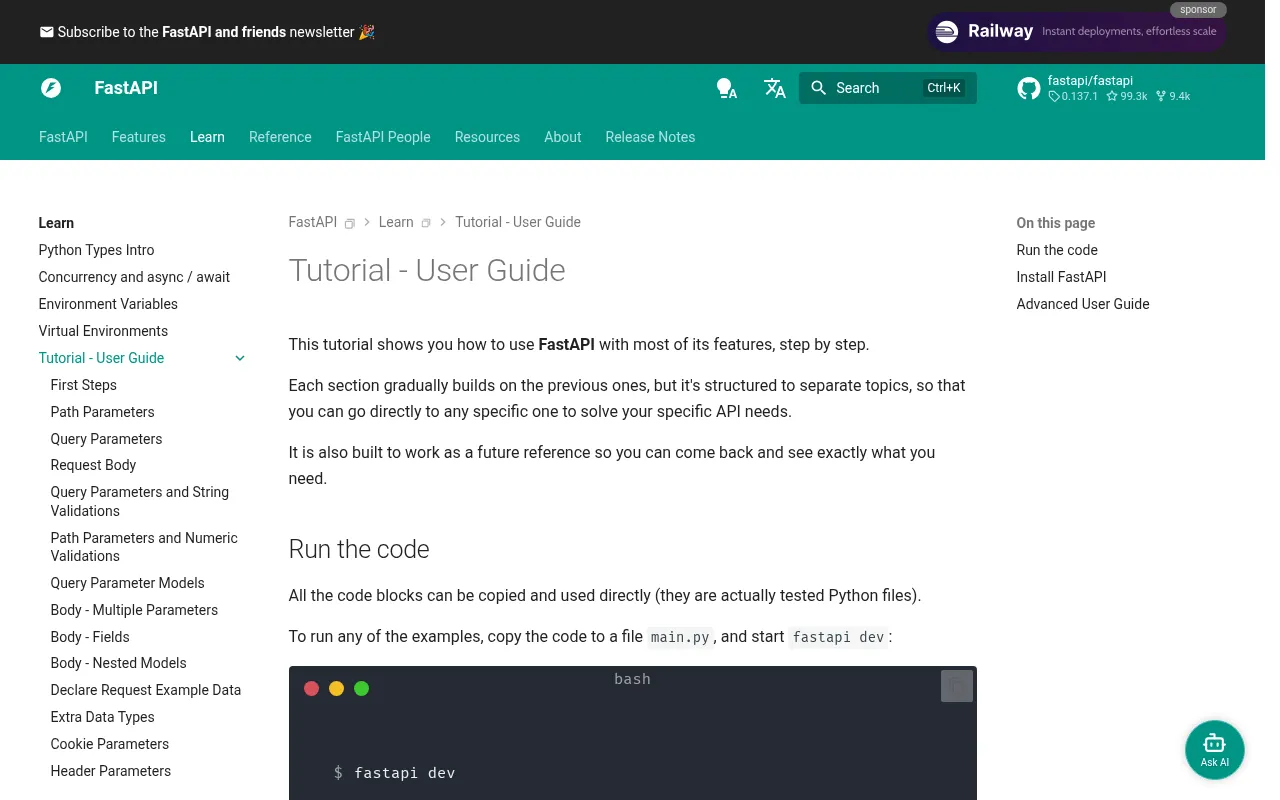Jump to Advanced User Guide section

(1083, 304)
